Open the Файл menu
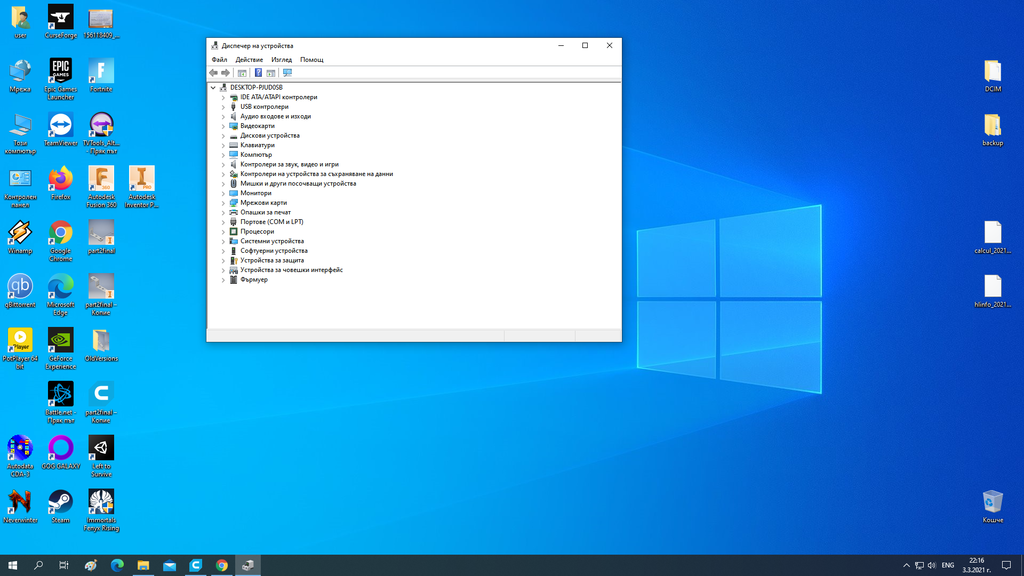 [219, 60]
